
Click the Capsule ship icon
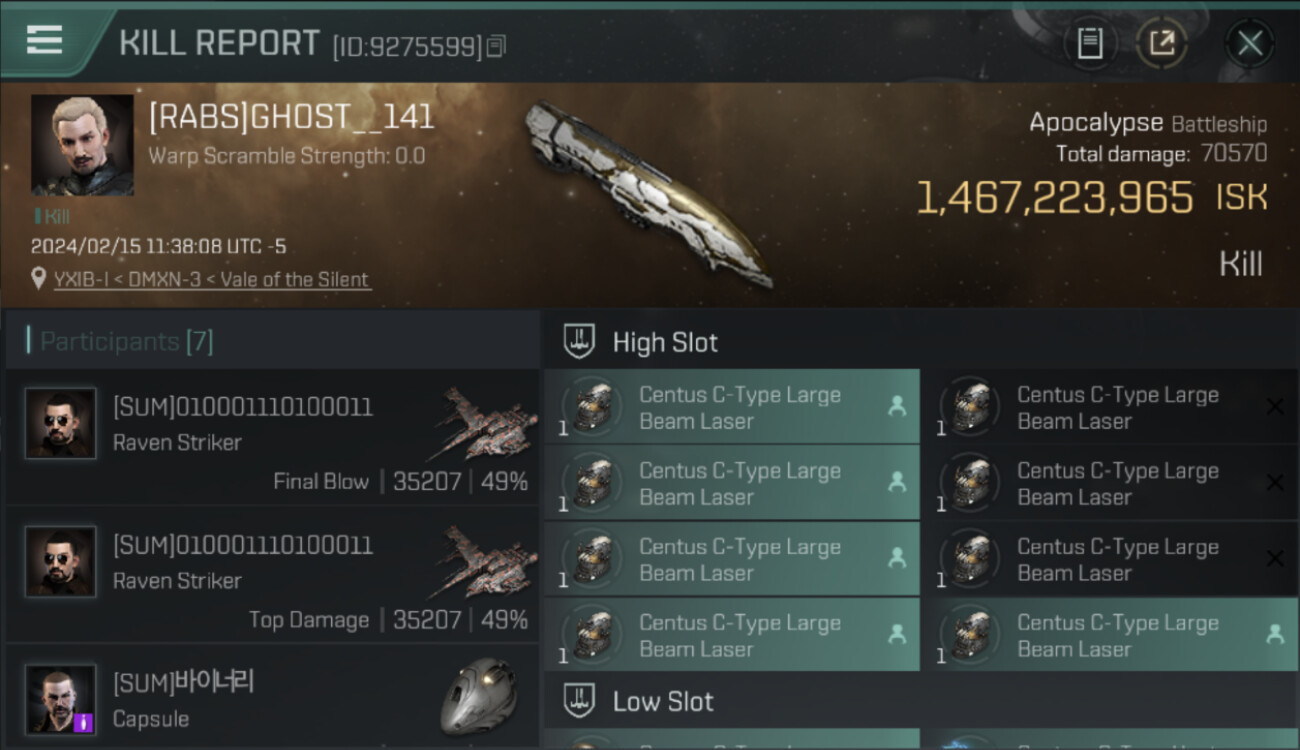479,695
